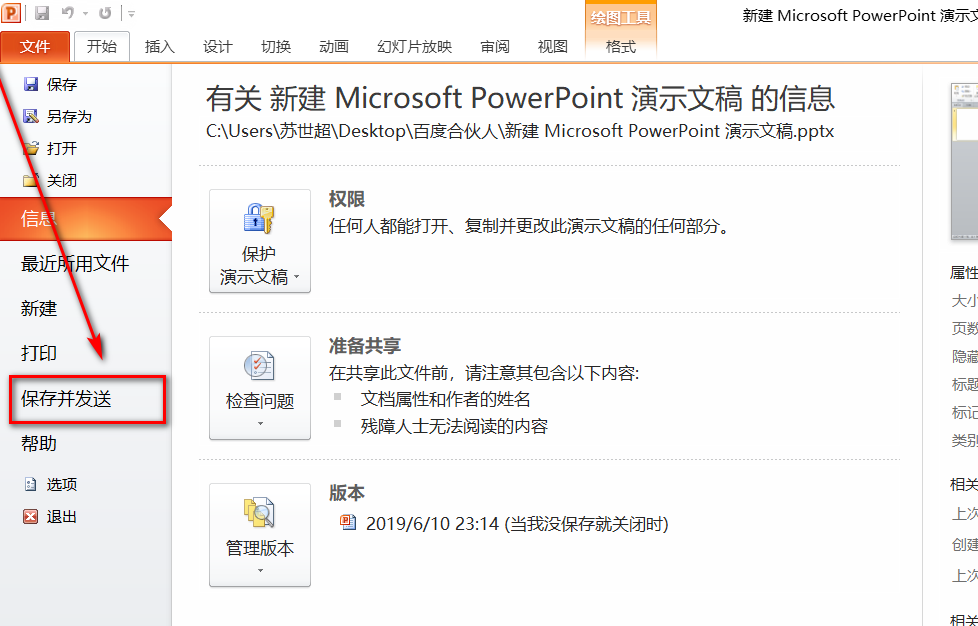The image size is (978, 626).
Task: Click the 选项 icon in the file menu
Action: [31, 484]
